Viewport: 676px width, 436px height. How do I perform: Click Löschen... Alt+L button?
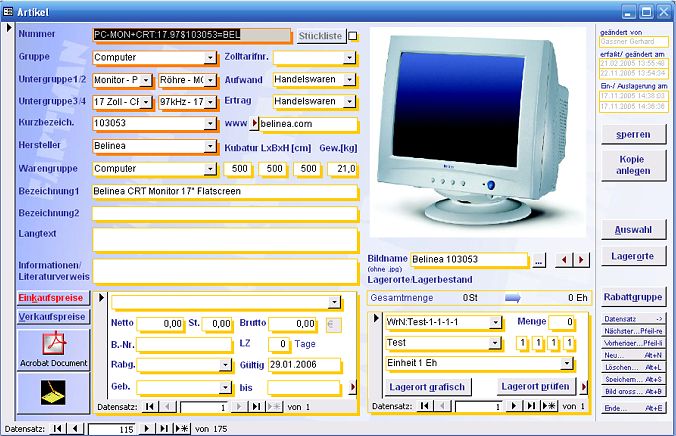(x=633, y=367)
